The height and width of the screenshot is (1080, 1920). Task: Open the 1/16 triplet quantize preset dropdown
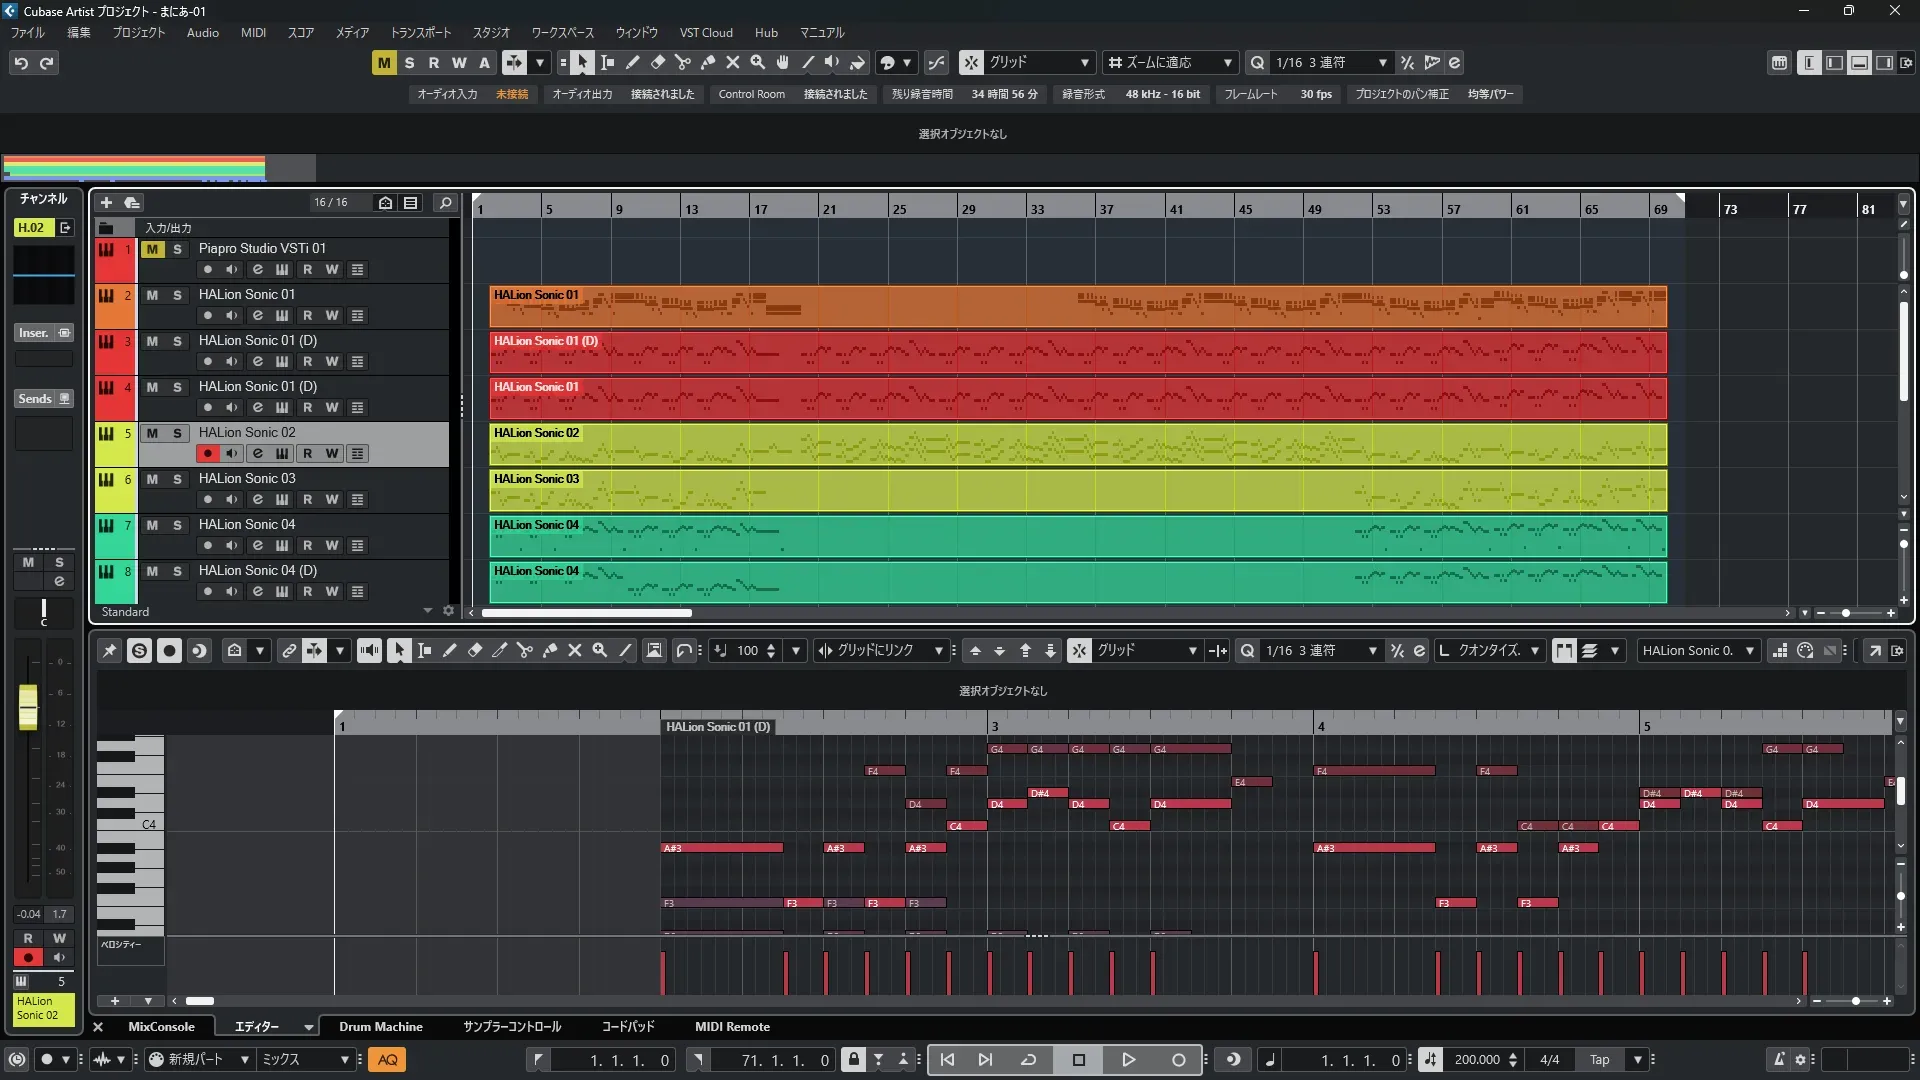coord(1383,63)
